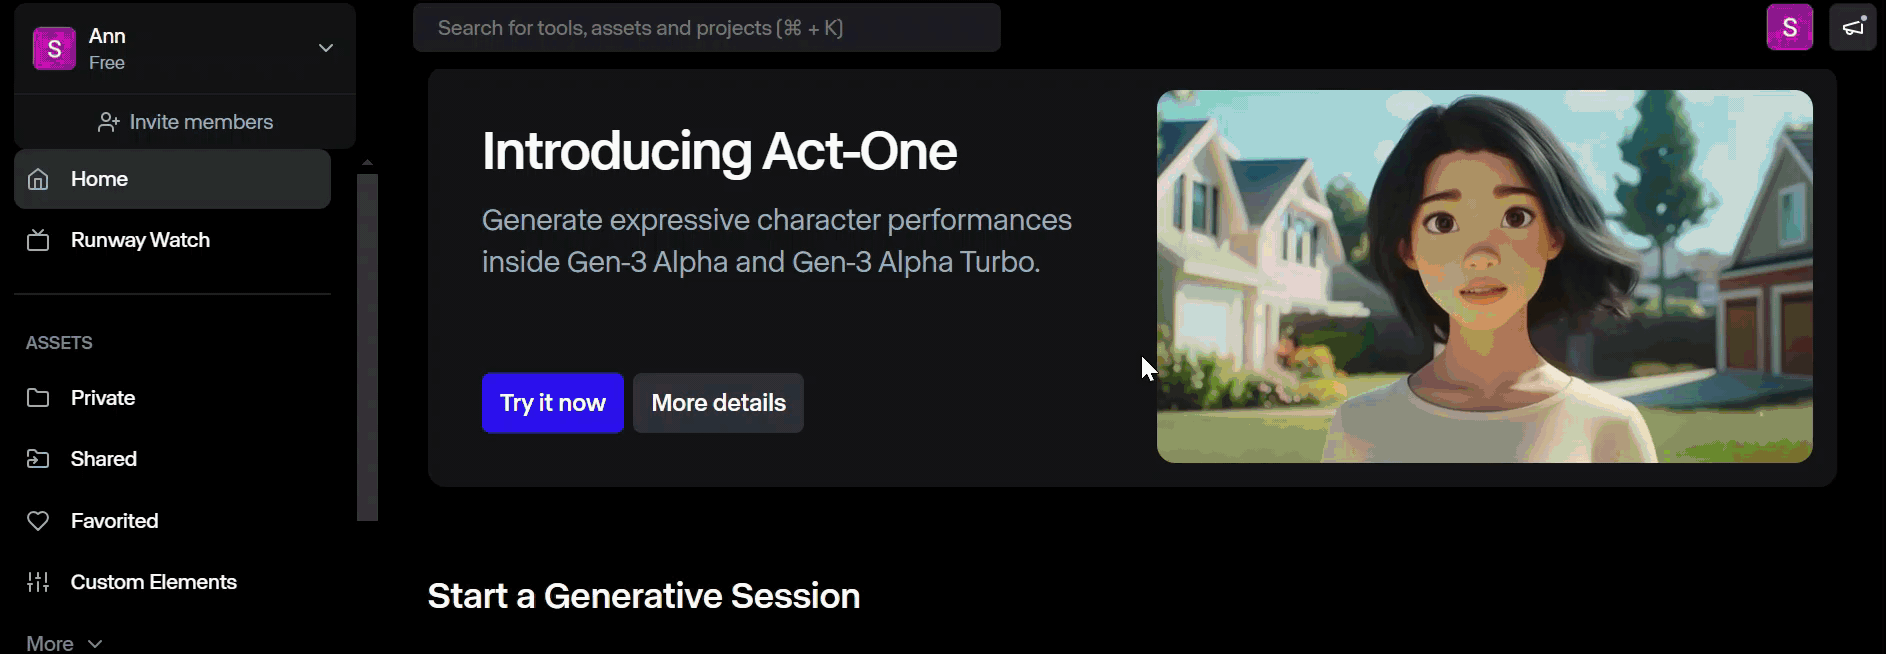
Task: Open the profile avatar at top right
Action: tap(1789, 27)
